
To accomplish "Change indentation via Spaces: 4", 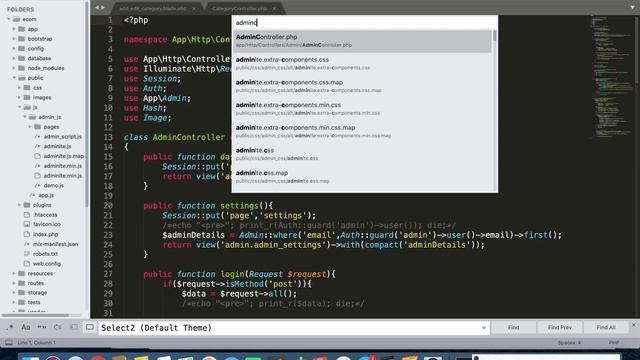I will [569, 343].
